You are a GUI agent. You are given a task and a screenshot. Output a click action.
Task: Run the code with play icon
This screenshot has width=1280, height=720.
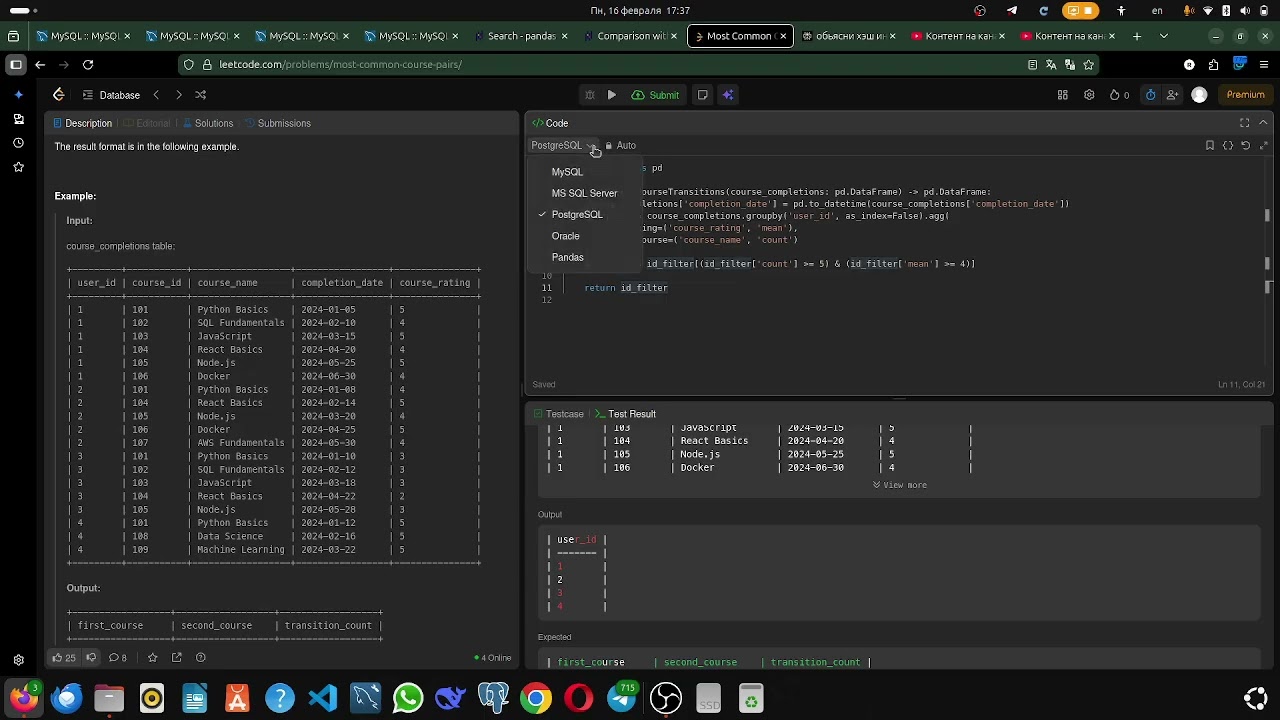611,95
